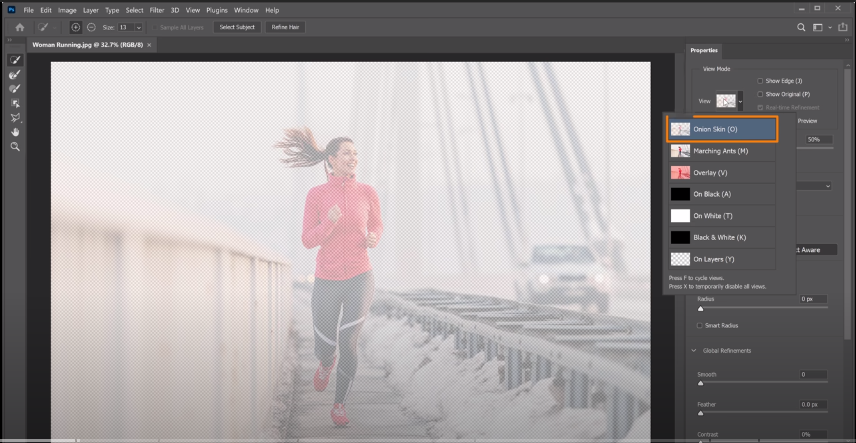Select the Hand tool
Screen dimensions: 856x443
(15, 132)
